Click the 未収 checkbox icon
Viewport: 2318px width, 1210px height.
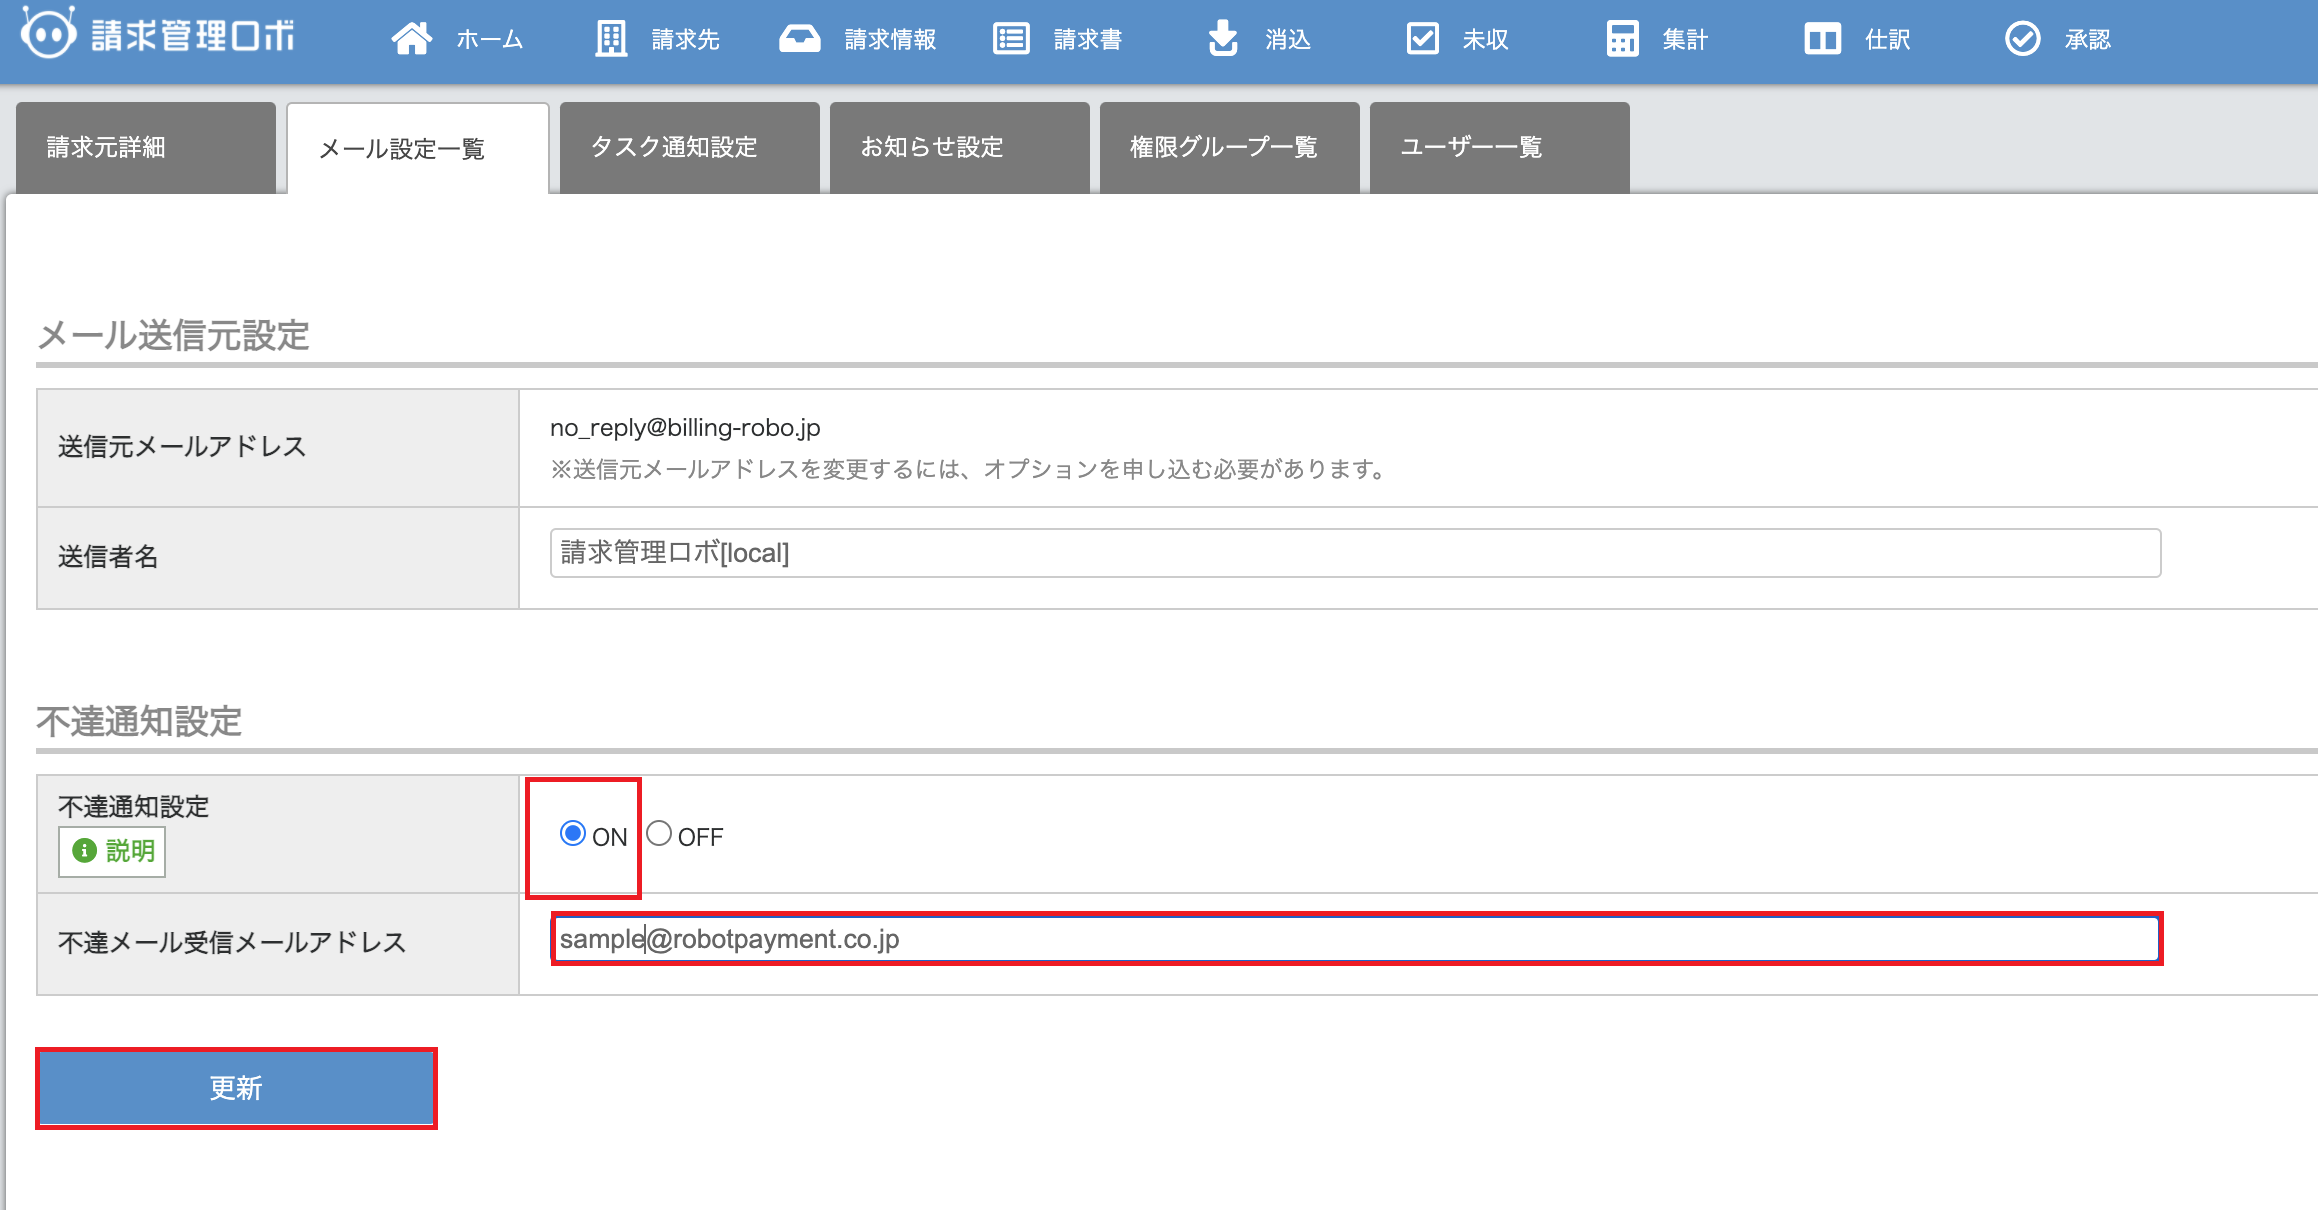point(1422,39)
